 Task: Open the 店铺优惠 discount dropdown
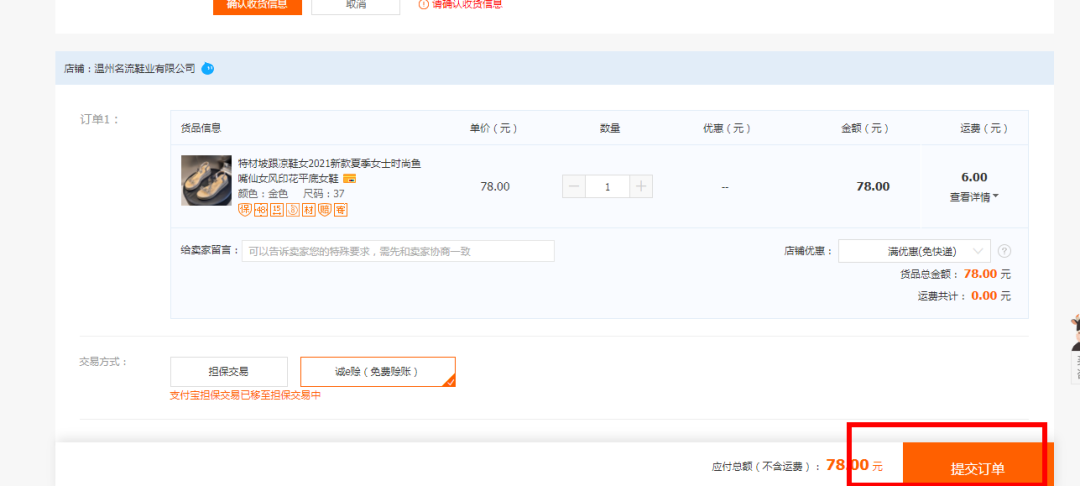point(914,251)
